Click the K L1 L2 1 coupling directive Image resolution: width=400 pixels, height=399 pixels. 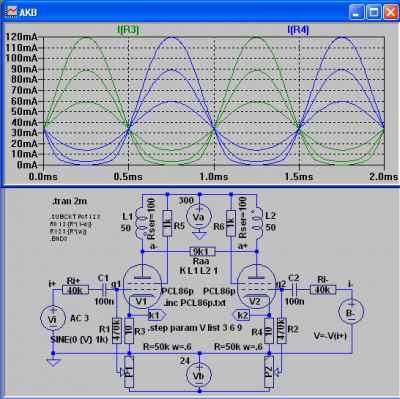(x=198, y=270)
